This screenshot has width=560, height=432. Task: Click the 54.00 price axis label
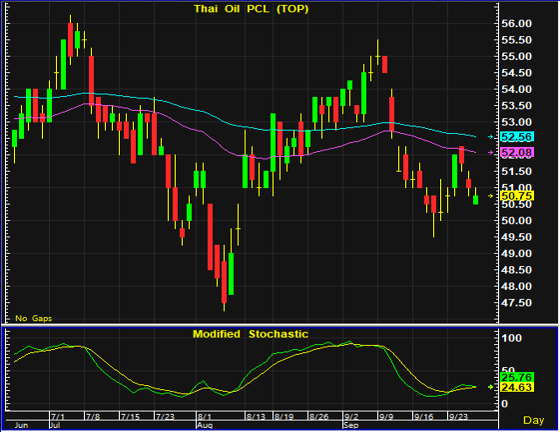point(516,89)
